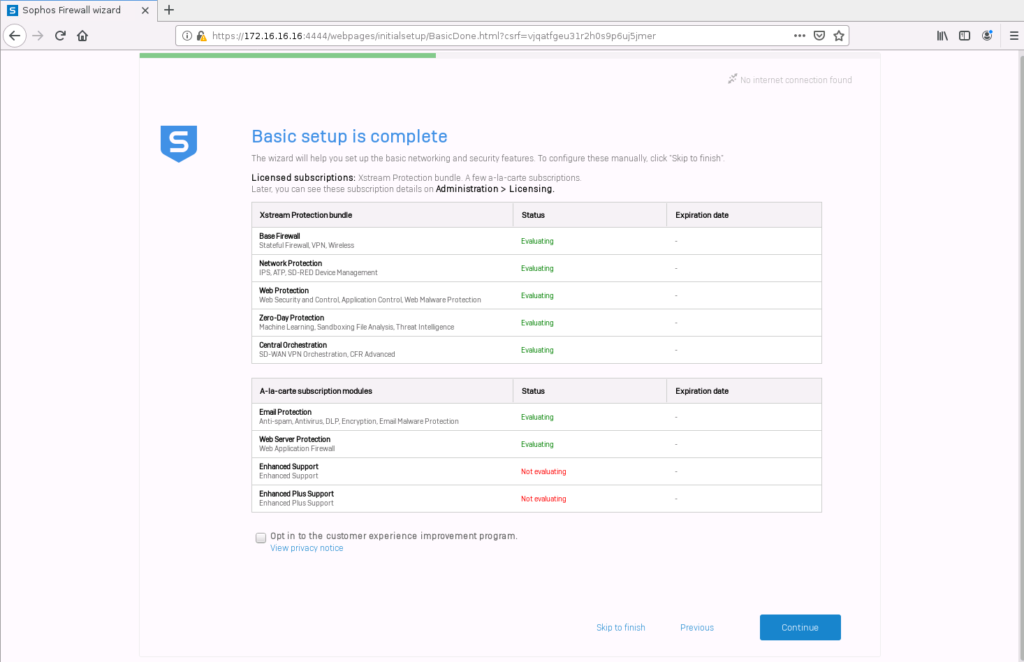
Task: Save page to Pocket
Action: point(819,36)
